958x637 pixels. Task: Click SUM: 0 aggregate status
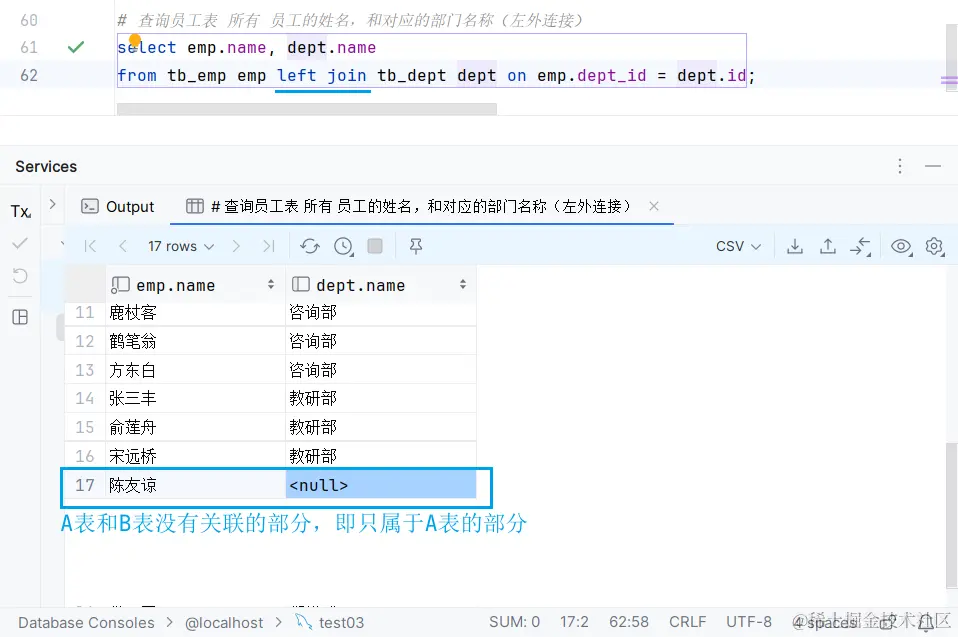coord(514,622)
